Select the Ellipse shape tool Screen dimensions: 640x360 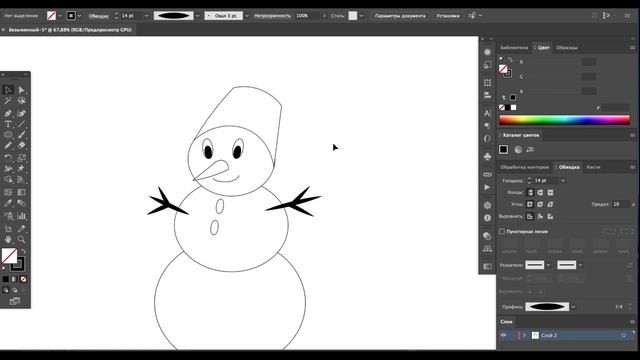(8, 135)
